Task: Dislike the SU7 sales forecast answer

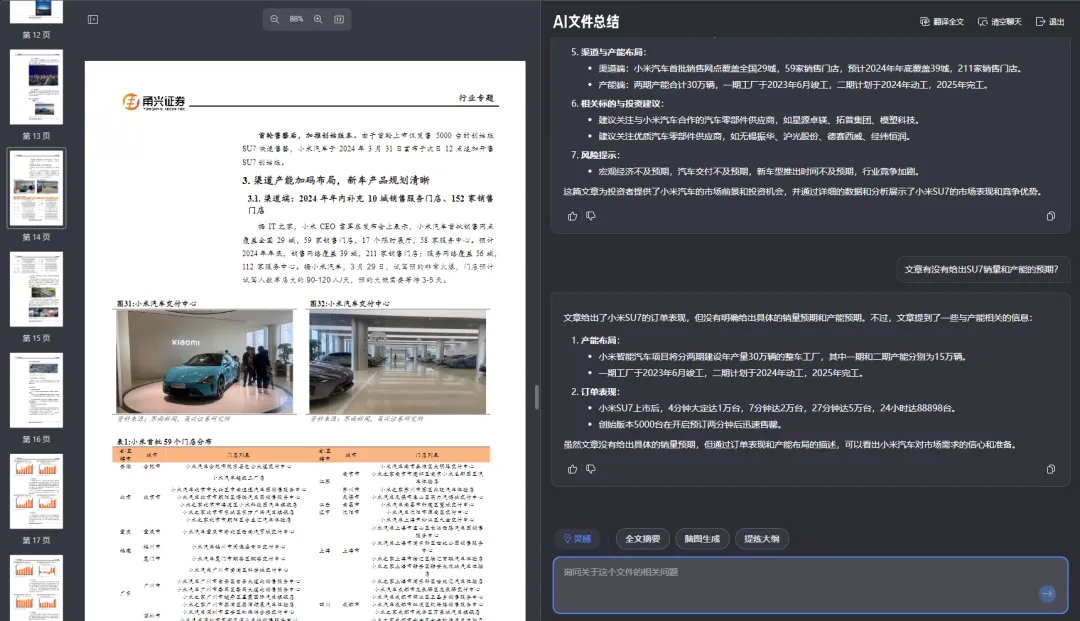Action: pyautogui.click(x=591, y=469)
